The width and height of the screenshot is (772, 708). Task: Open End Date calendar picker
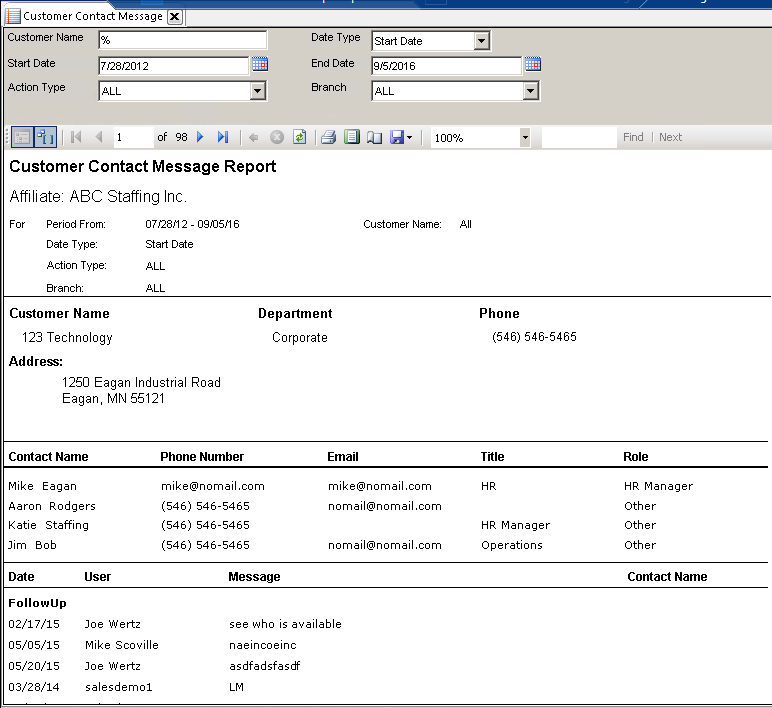[x=533, y=64]
